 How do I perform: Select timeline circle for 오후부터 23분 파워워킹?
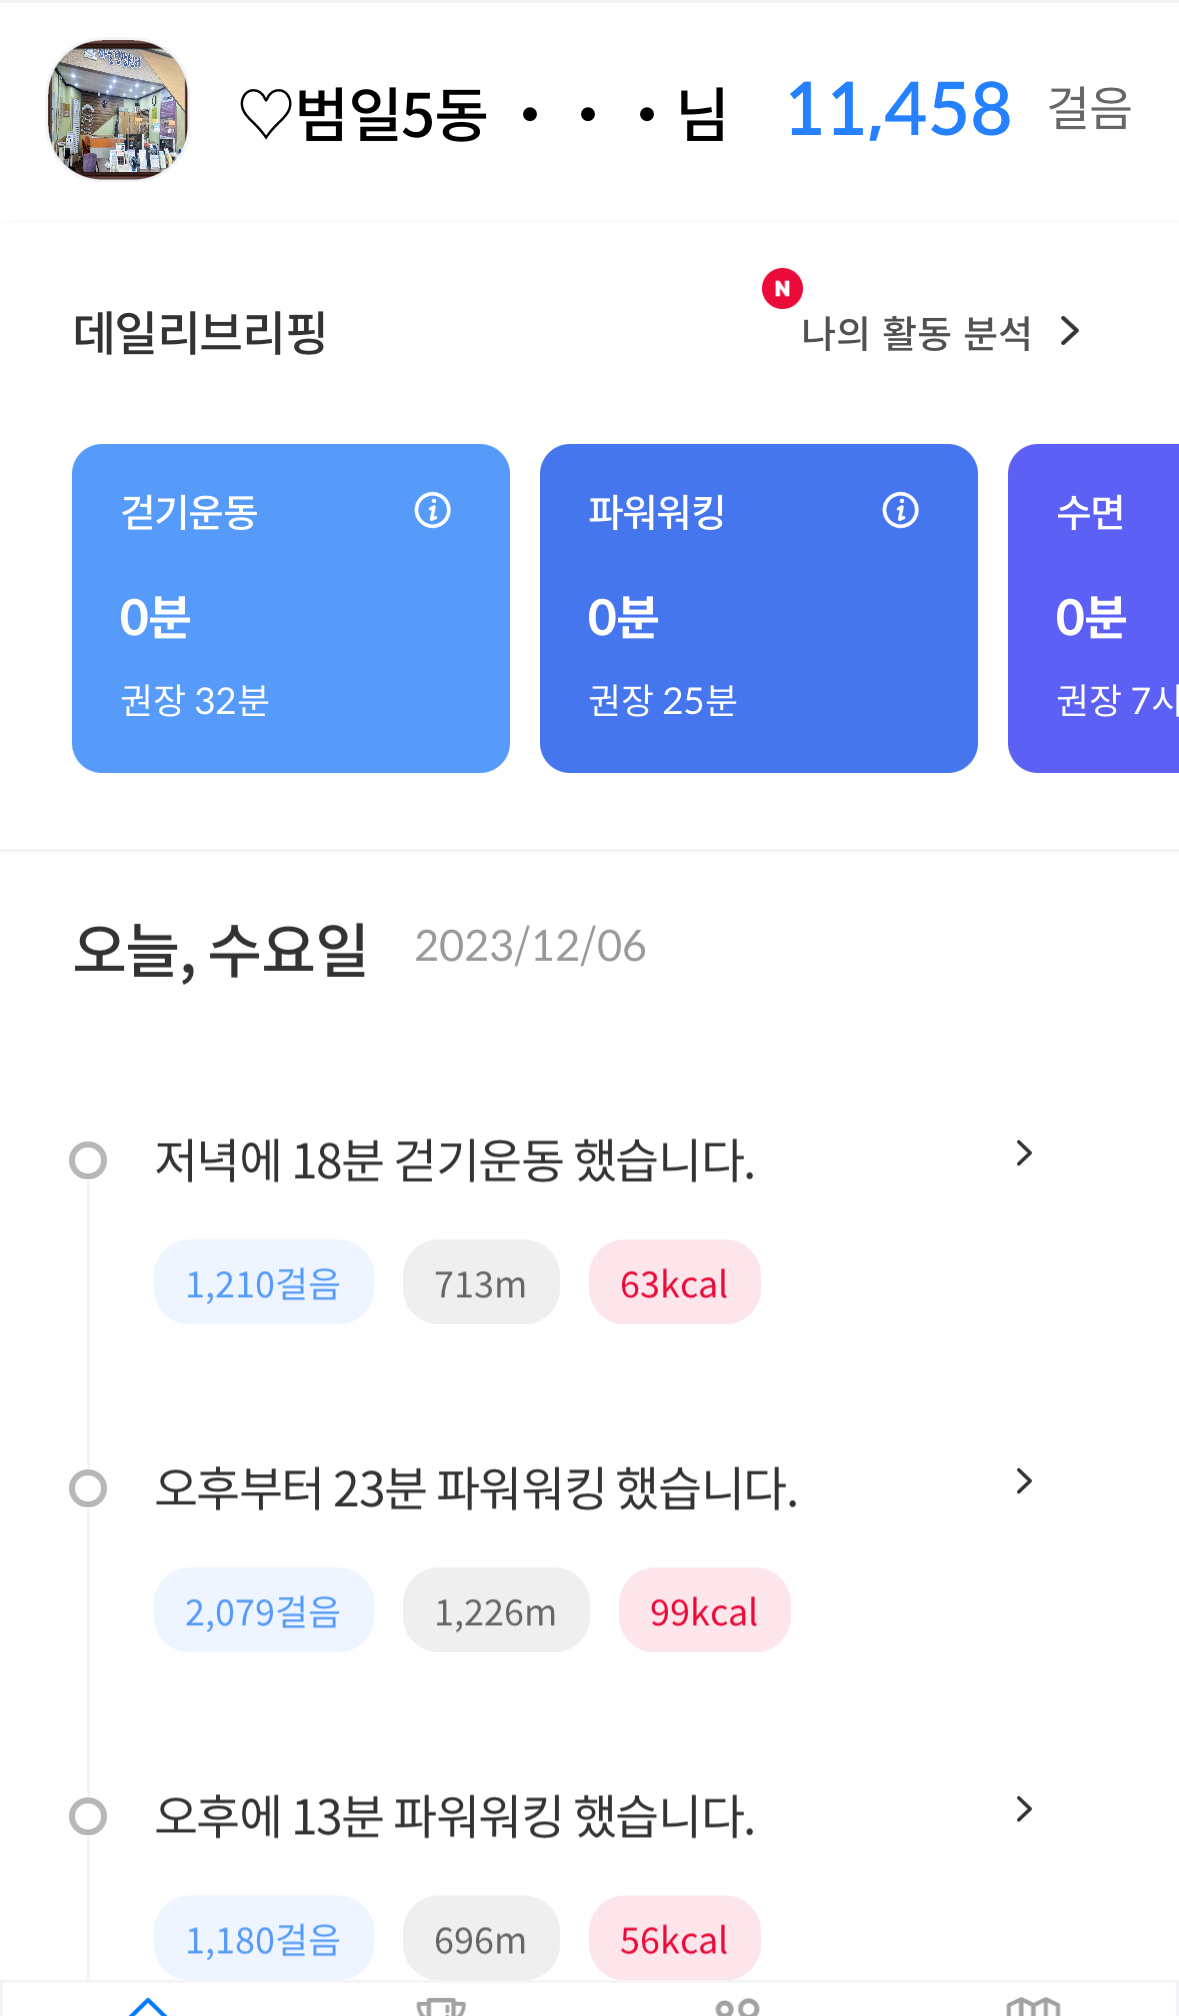[x=88, y=1488]
